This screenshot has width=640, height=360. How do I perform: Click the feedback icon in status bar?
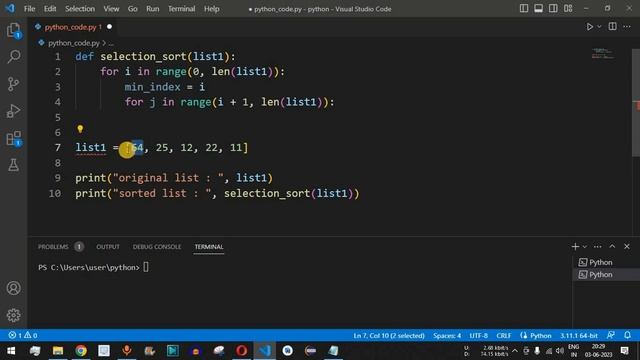click(x=611, y=335)
